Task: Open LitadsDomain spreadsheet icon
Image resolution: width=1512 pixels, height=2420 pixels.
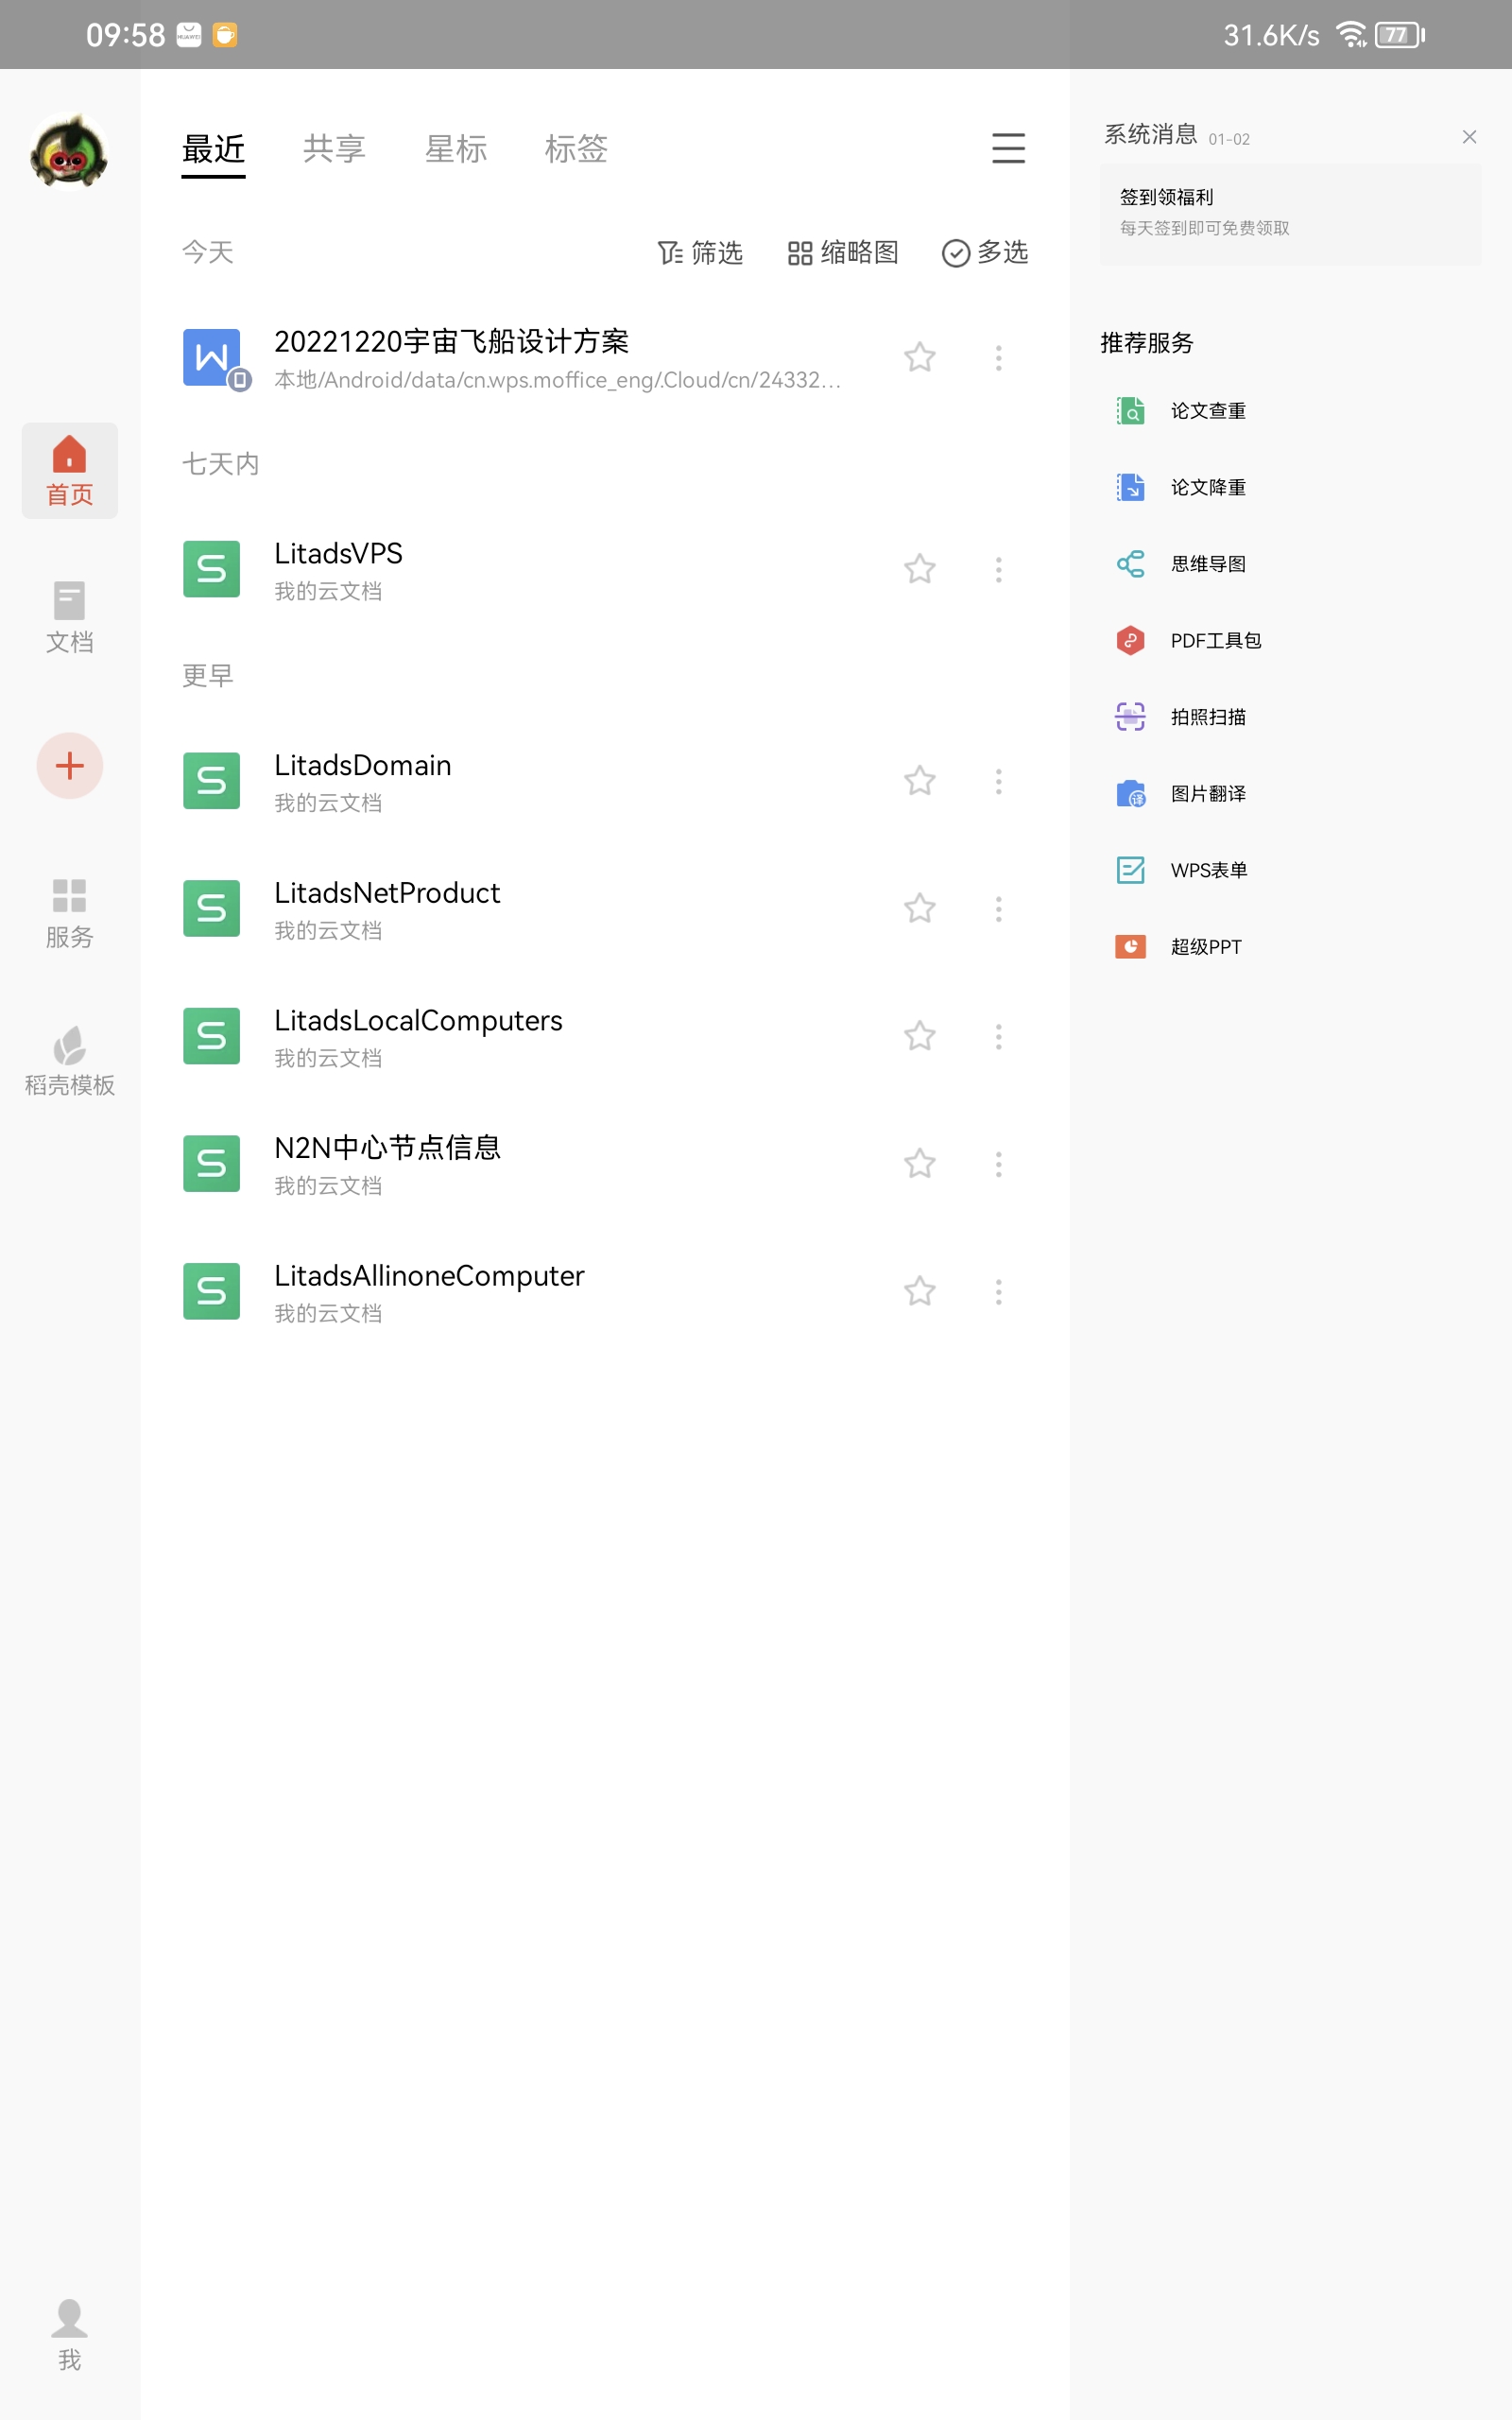Action: 212,781
